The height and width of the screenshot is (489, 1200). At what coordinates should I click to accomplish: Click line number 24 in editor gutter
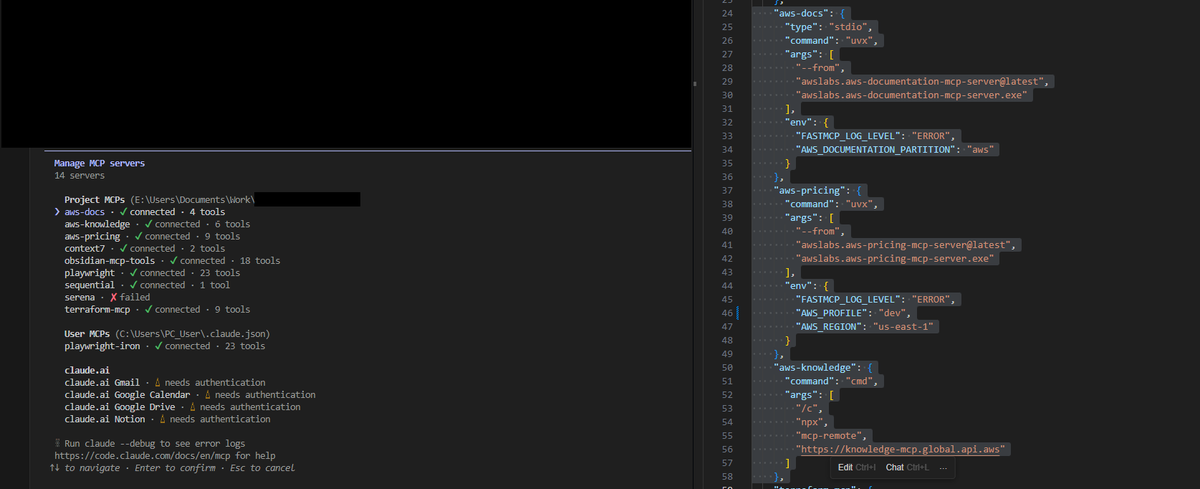pos(727,13)
